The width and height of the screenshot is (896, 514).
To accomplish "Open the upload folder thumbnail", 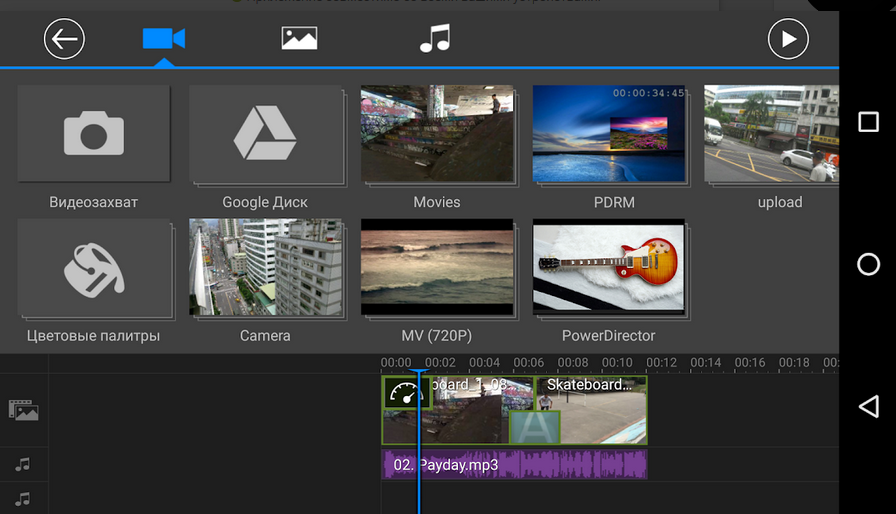I will (x=771, y=134).
